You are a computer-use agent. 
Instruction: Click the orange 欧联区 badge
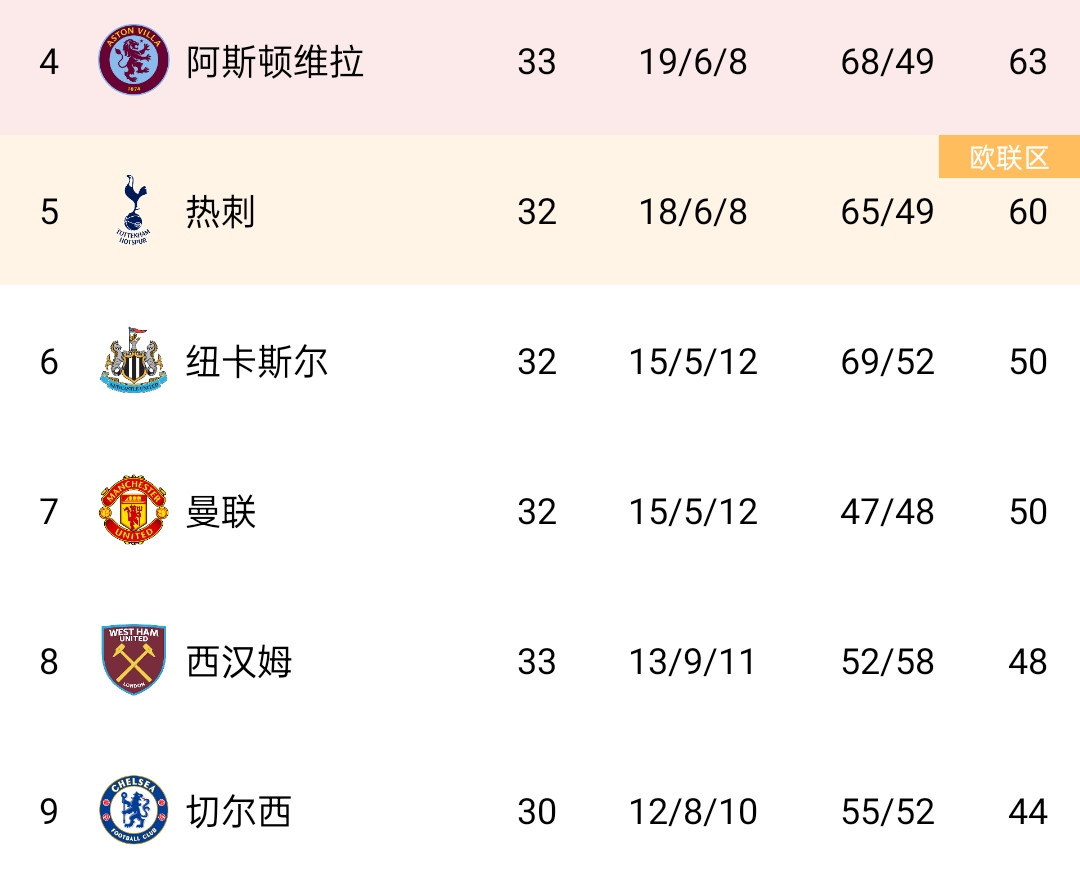pos(1009,158)
